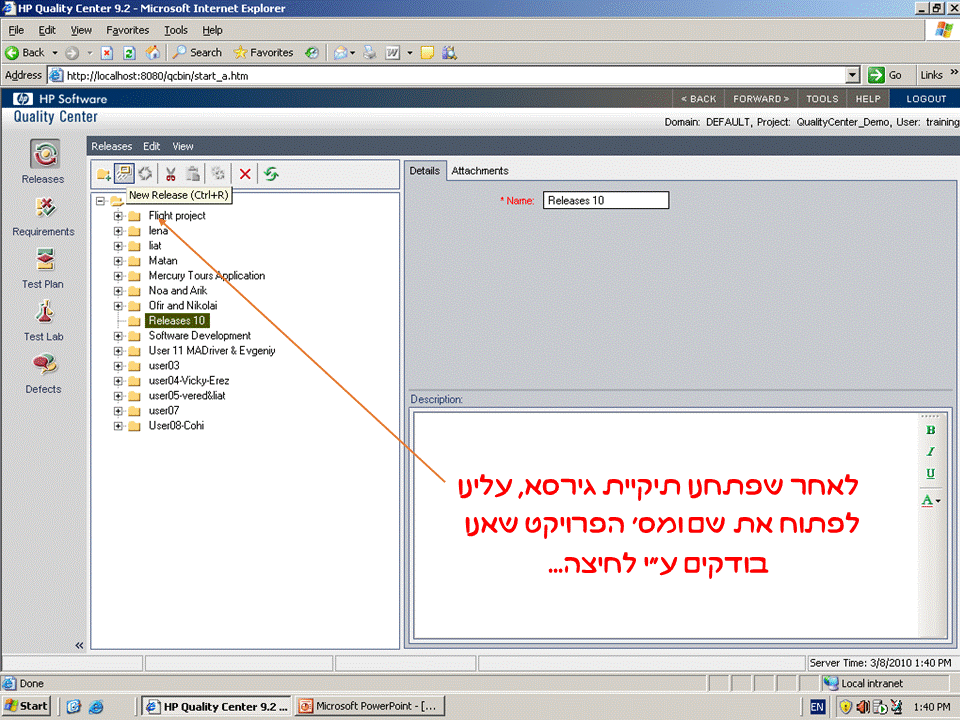
Task: Click TOOLS in HP header
Action: [x=822, y=99]
